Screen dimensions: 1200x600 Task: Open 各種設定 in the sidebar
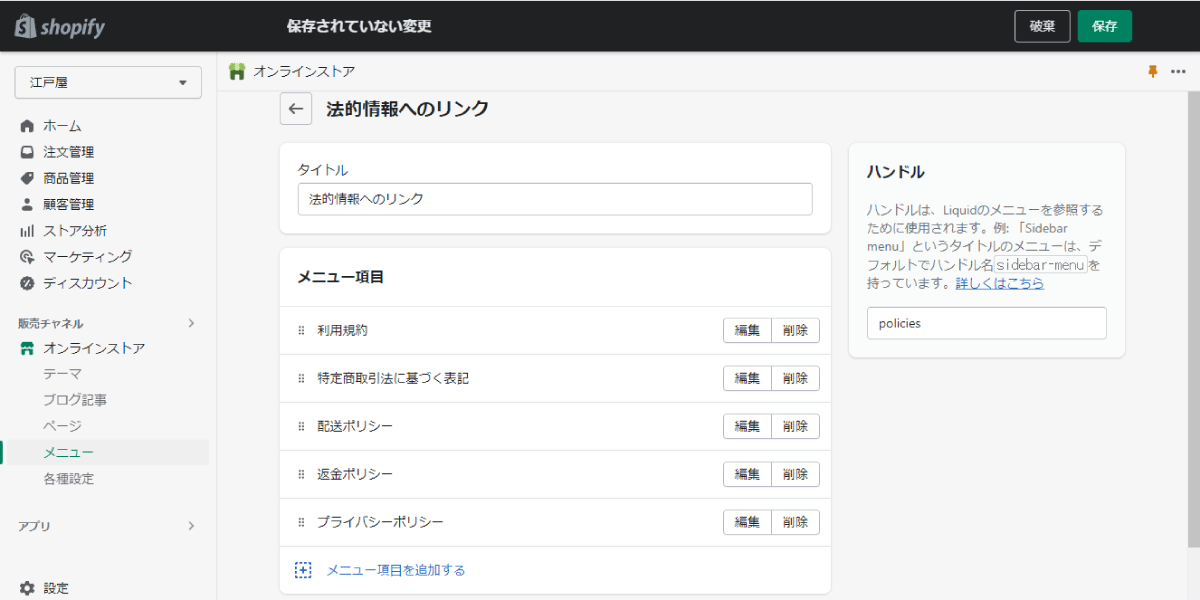click(x=68, y=478)
